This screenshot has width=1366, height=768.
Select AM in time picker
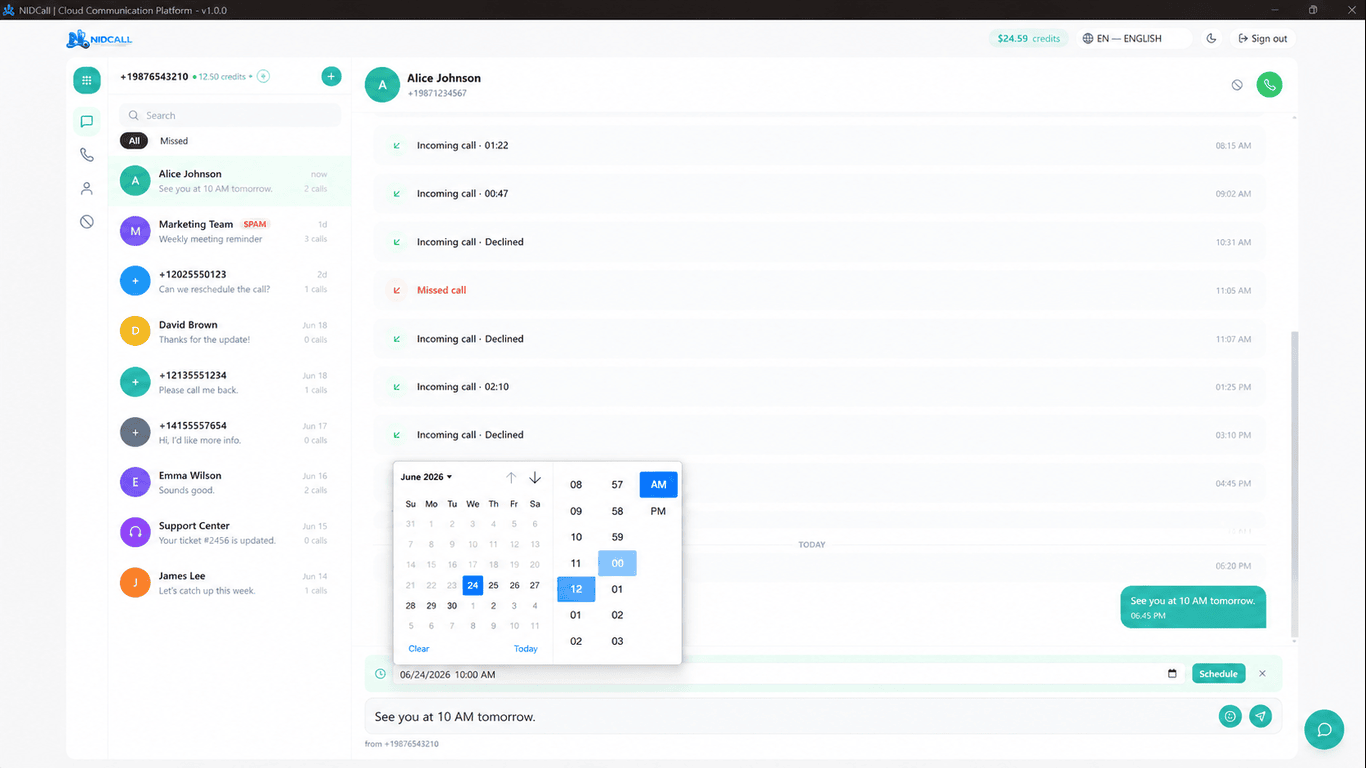tap(658, 485)
